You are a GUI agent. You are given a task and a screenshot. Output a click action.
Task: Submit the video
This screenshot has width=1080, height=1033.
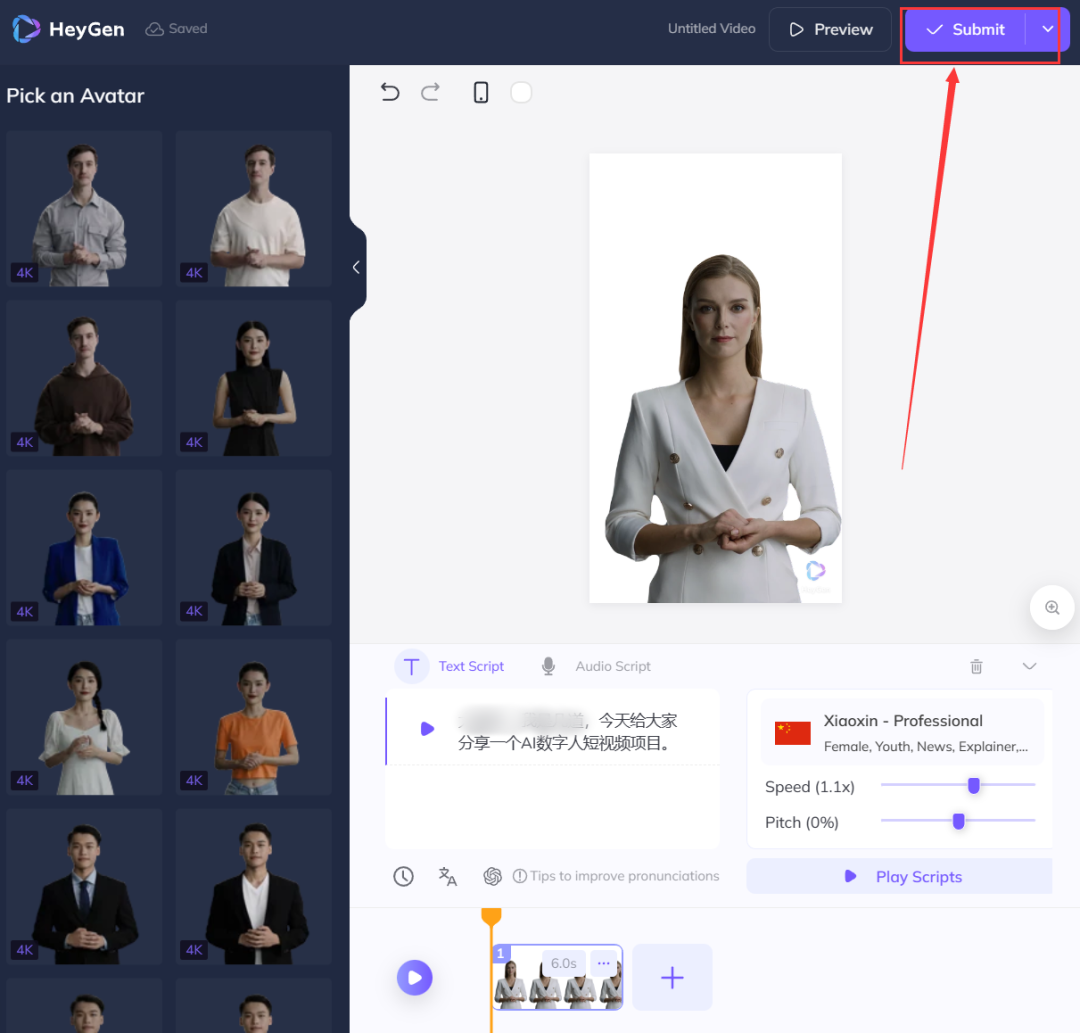click(965, 30)
